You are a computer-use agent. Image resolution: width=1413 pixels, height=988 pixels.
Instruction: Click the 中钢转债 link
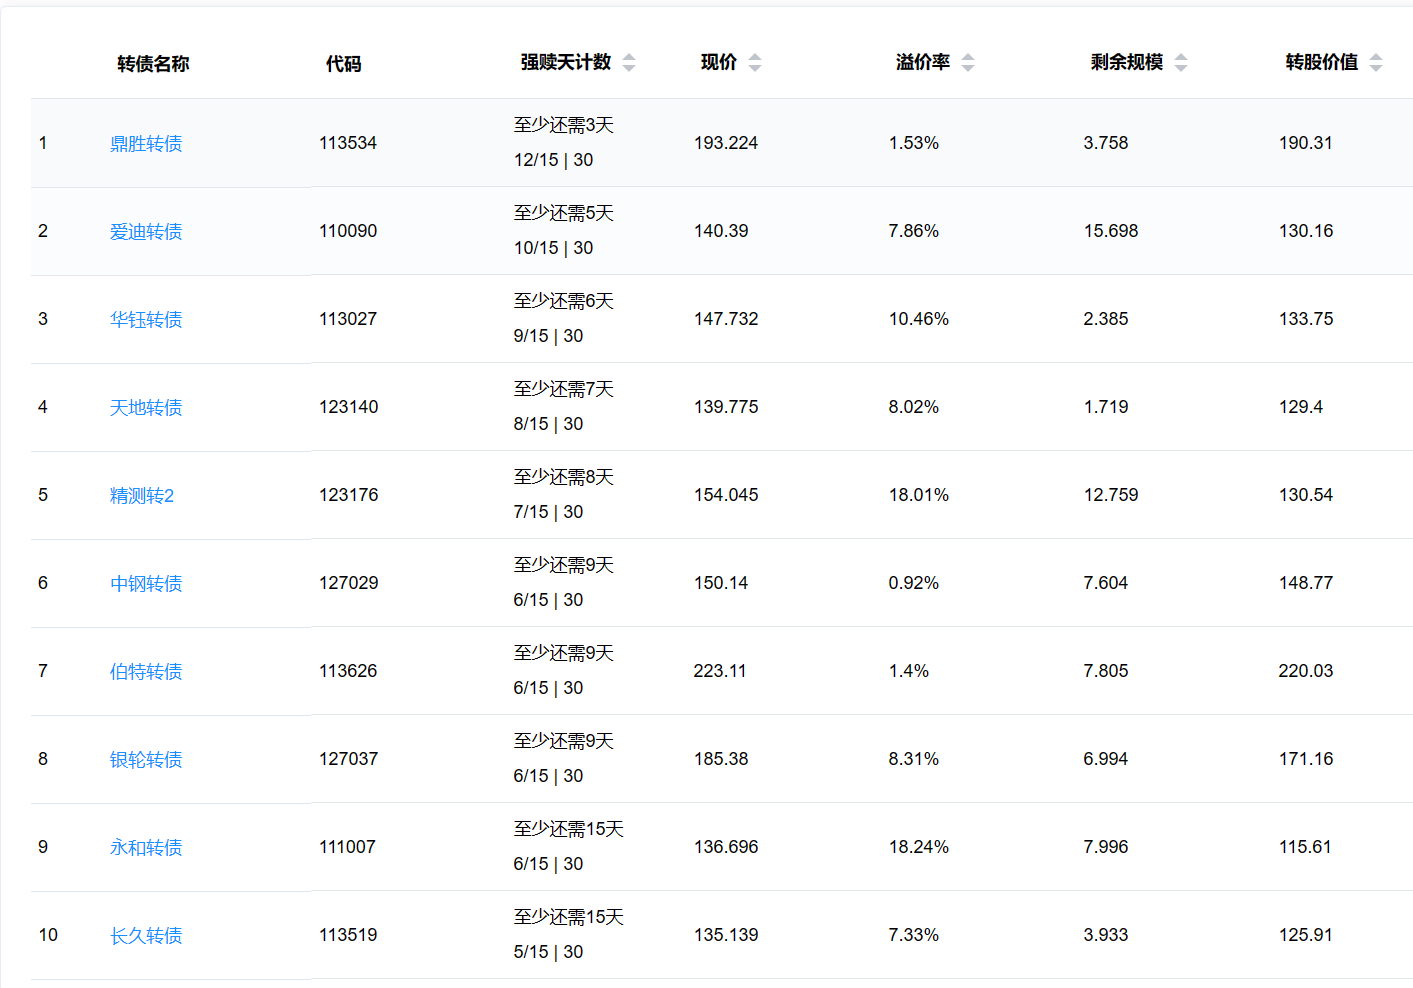(x=146, y=584)
